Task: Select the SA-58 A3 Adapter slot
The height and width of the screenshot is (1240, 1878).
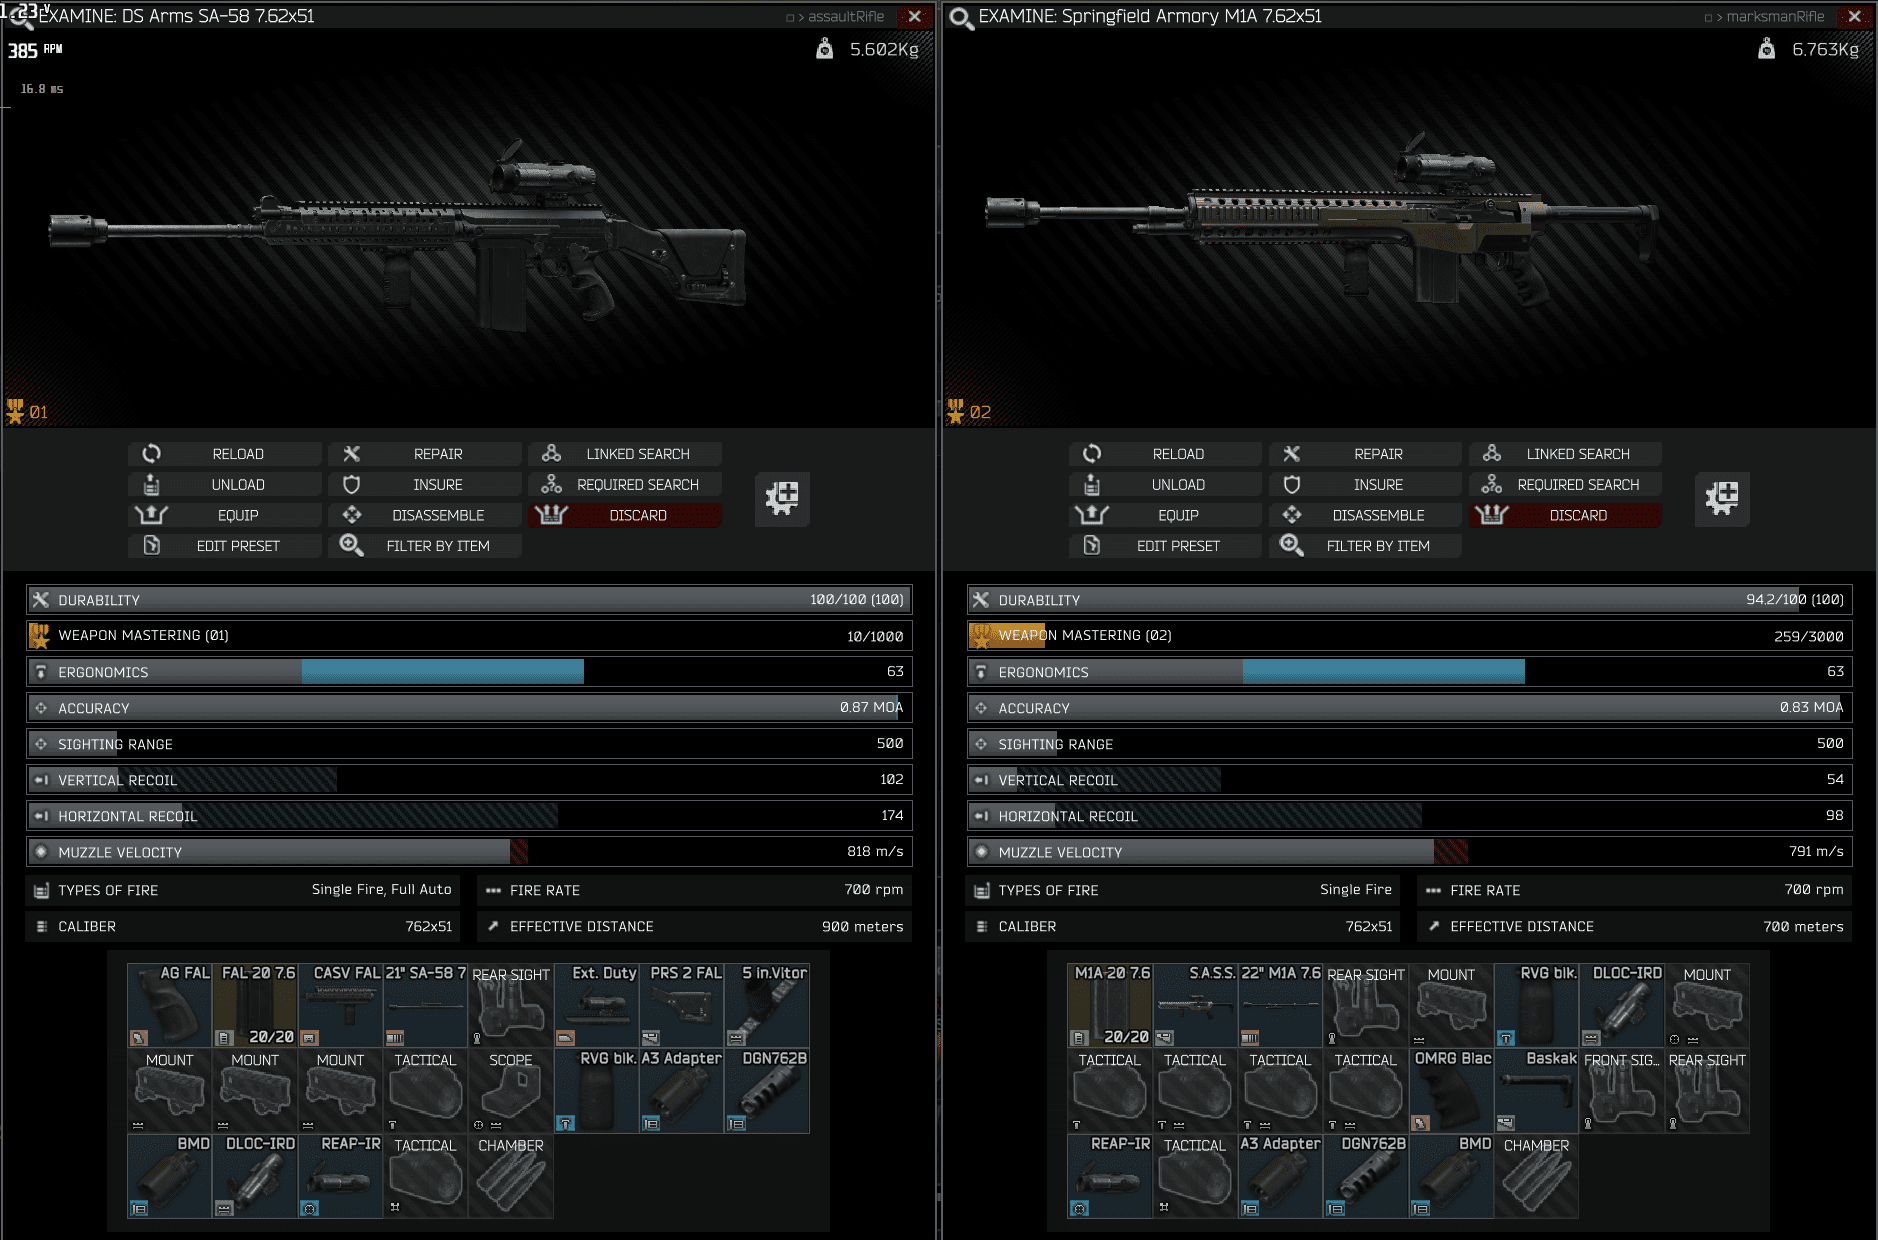Action: (x=681, y=1090)
